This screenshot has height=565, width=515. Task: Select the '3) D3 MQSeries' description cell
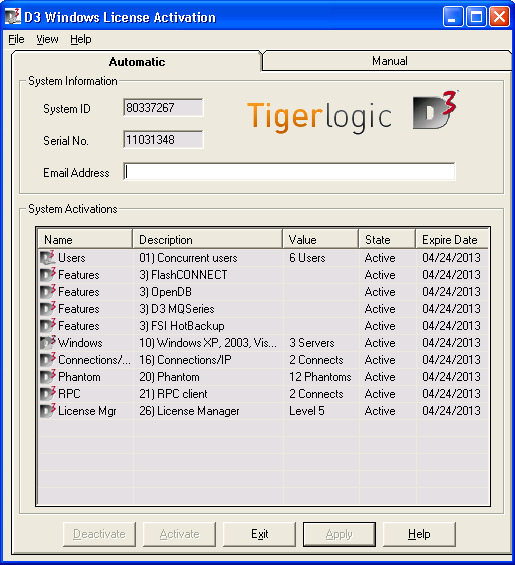208,308
